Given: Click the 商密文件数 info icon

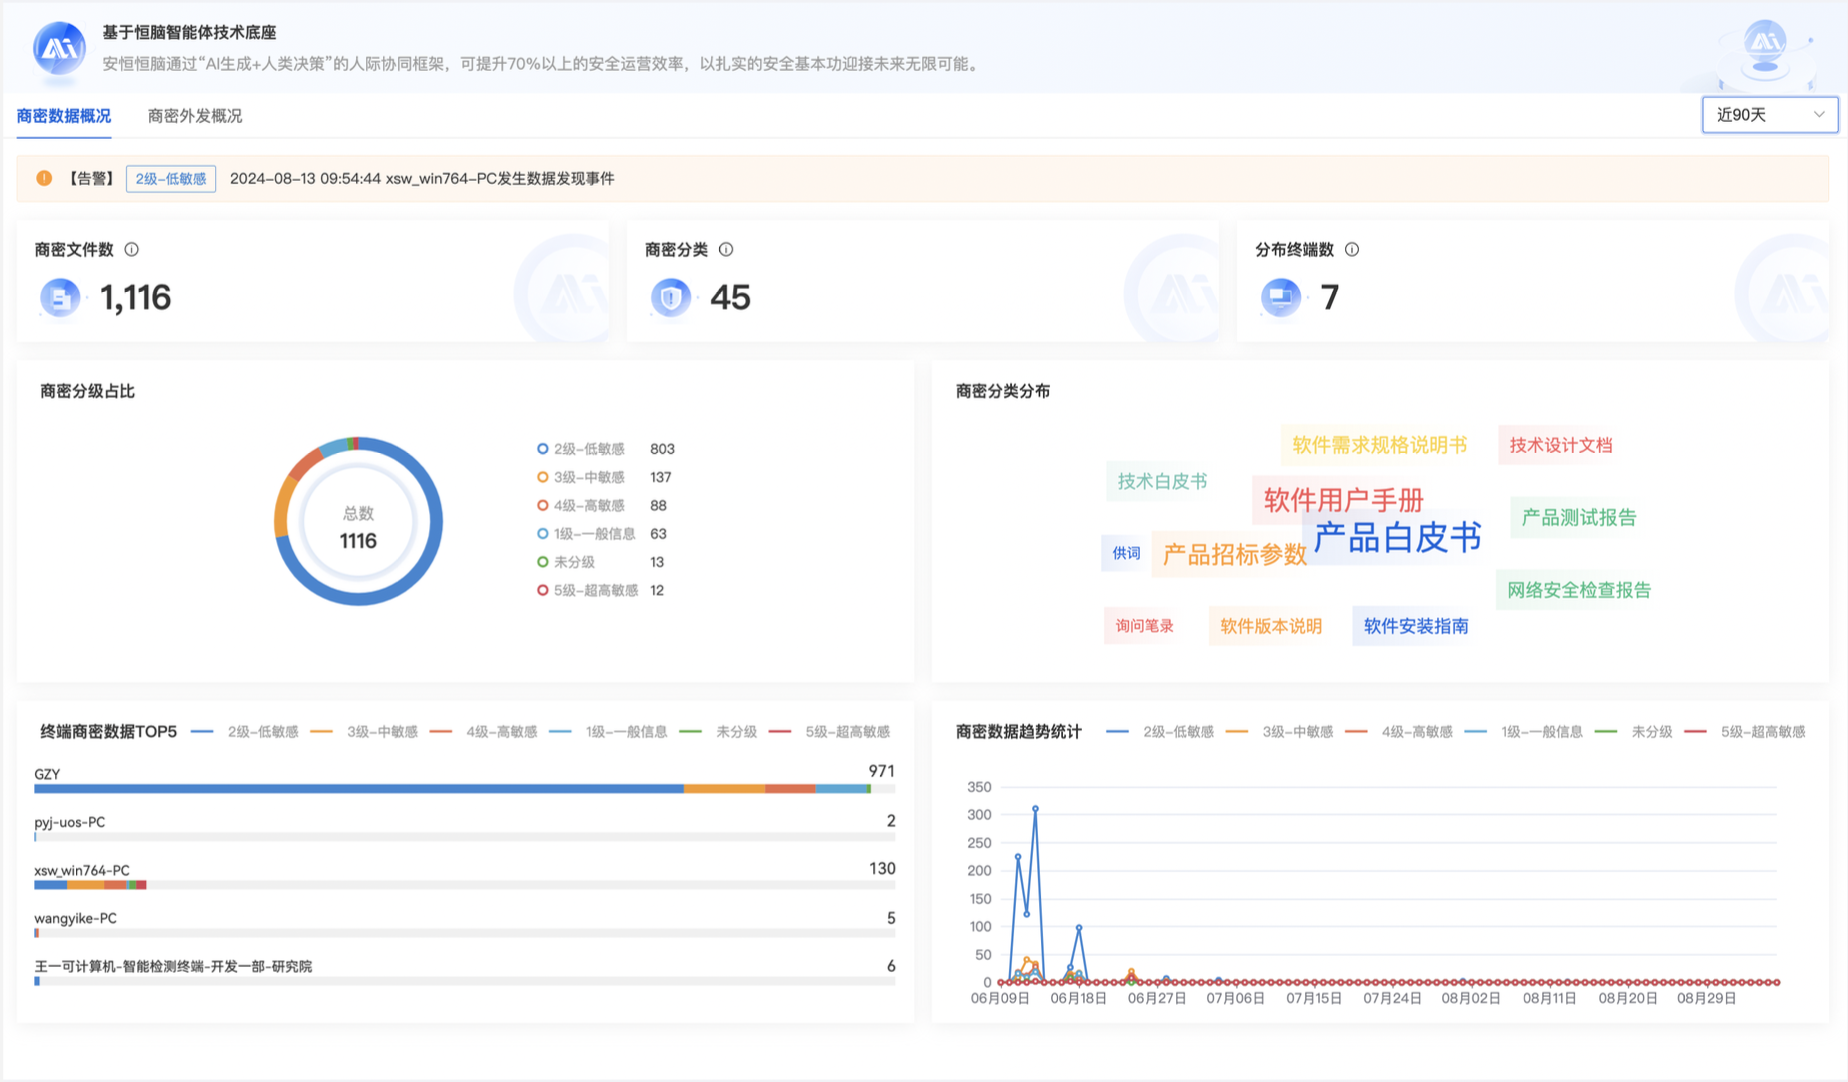Looking at the screenshot, I should [133, 250].
